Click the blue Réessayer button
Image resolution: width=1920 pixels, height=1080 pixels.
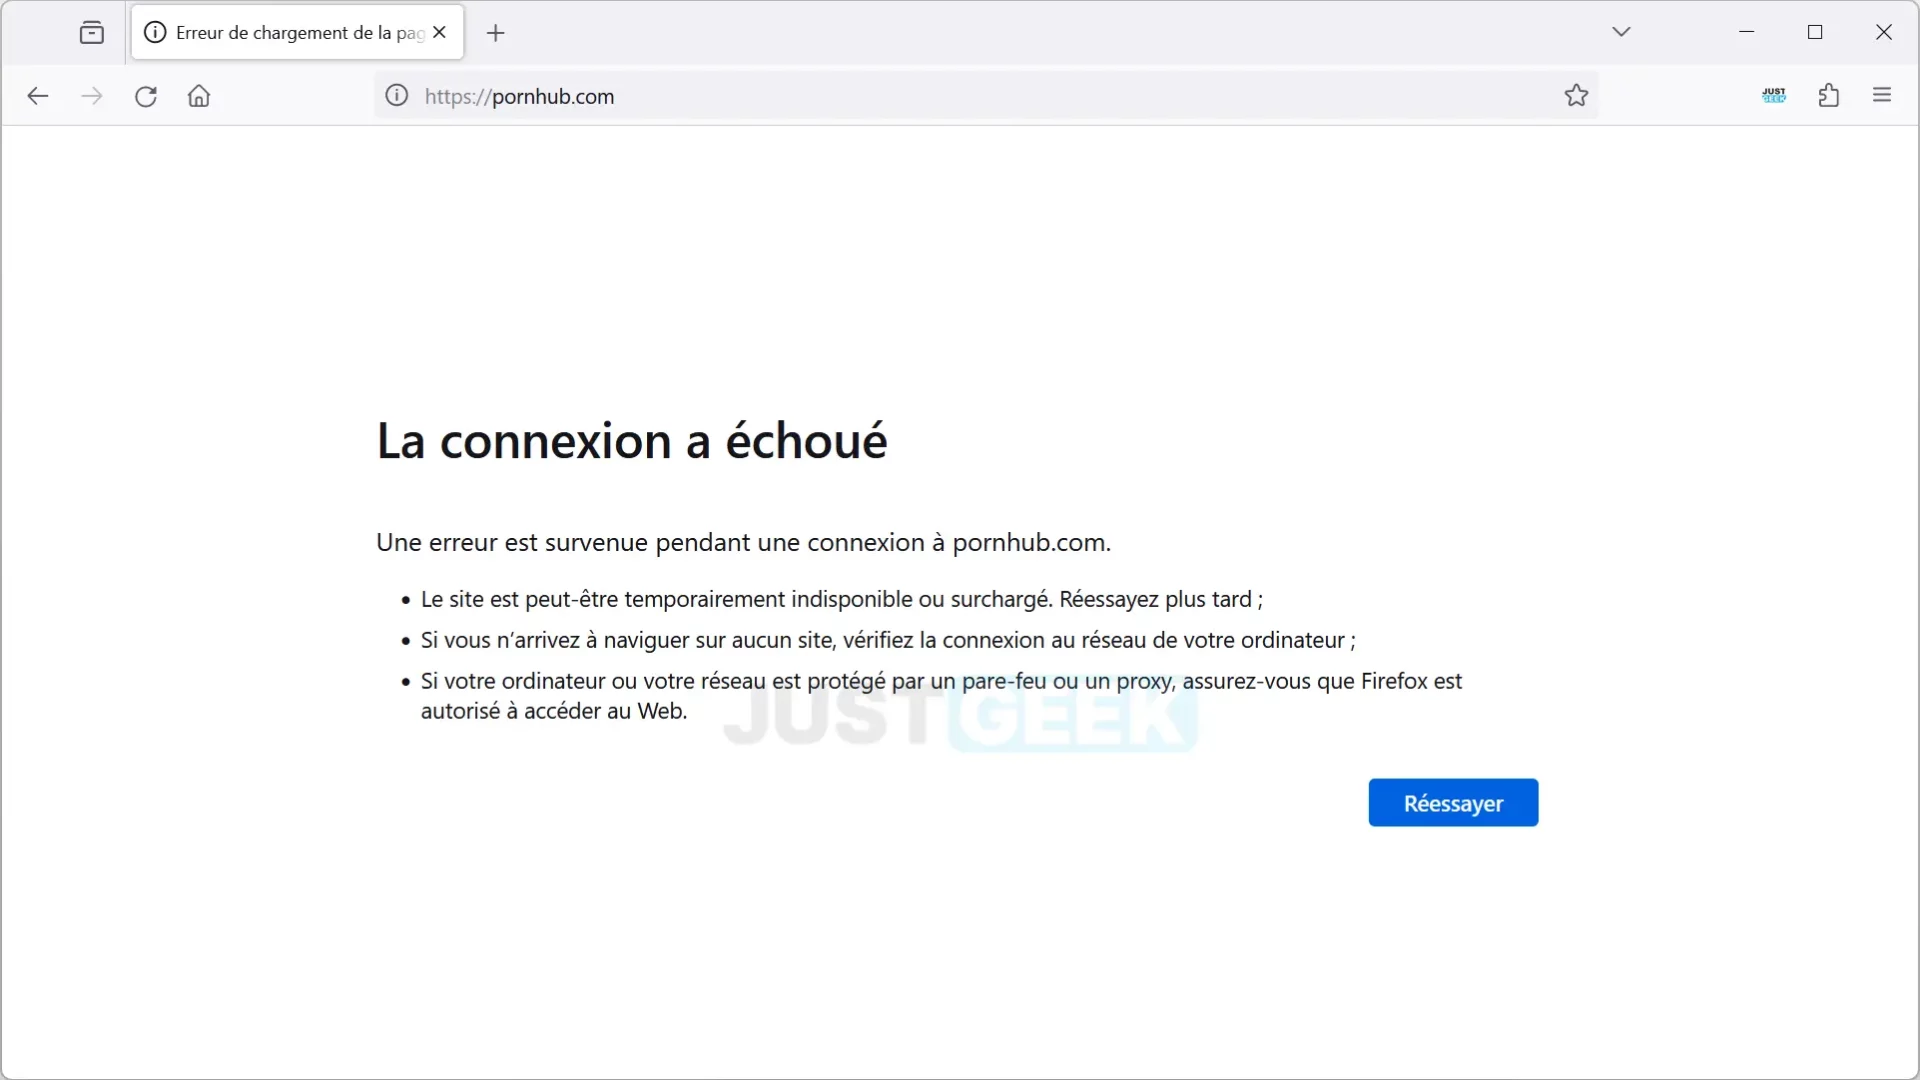[1453, 803]
